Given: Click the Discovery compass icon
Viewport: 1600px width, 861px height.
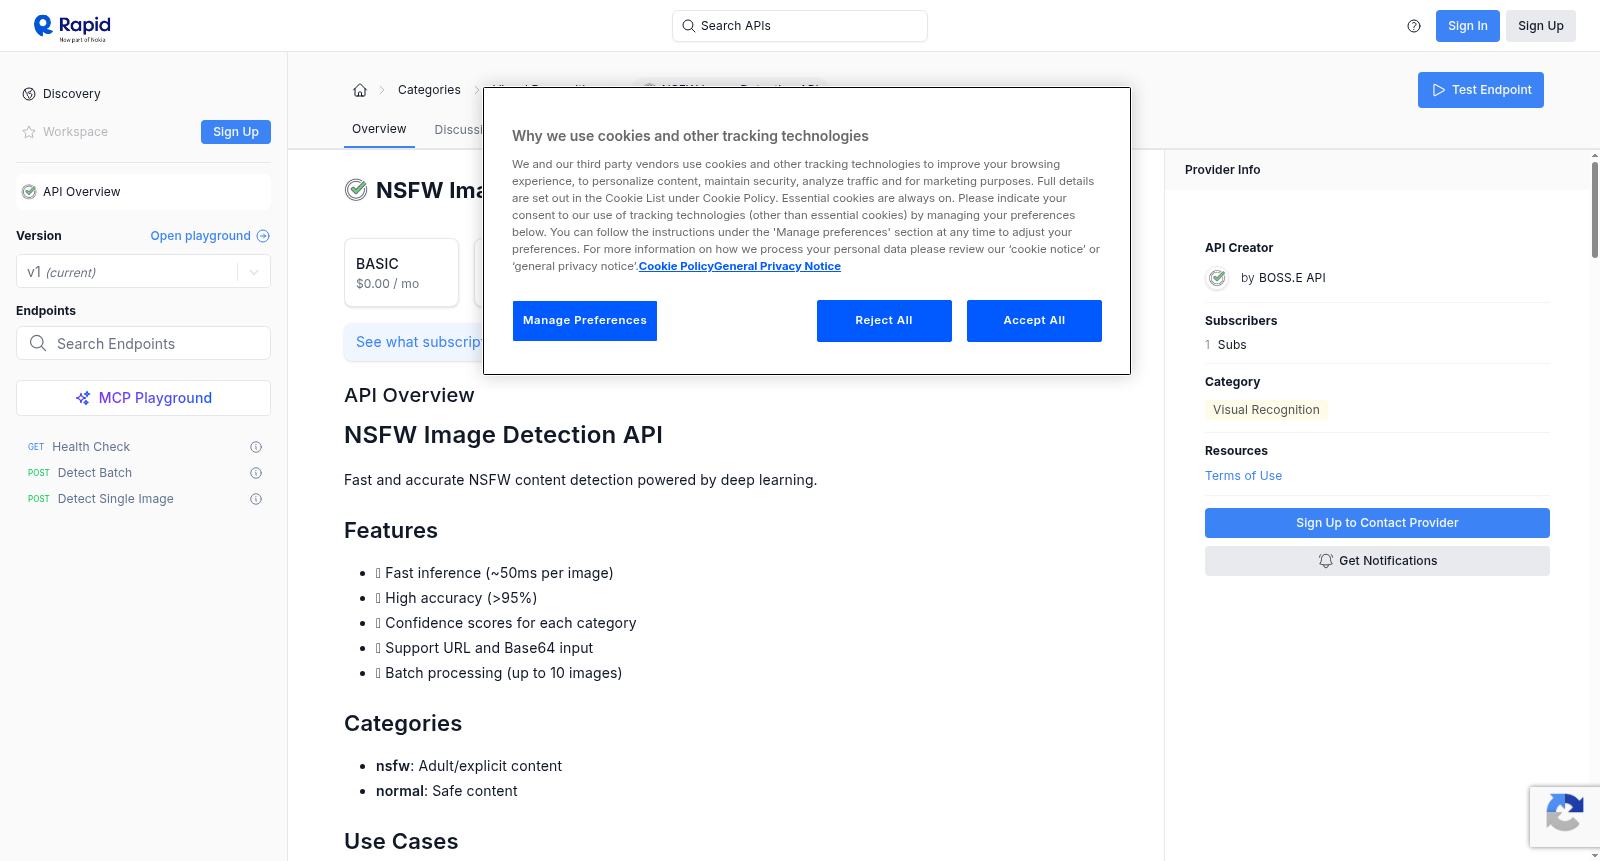Looking at the screenshot, I should [29, 94].
